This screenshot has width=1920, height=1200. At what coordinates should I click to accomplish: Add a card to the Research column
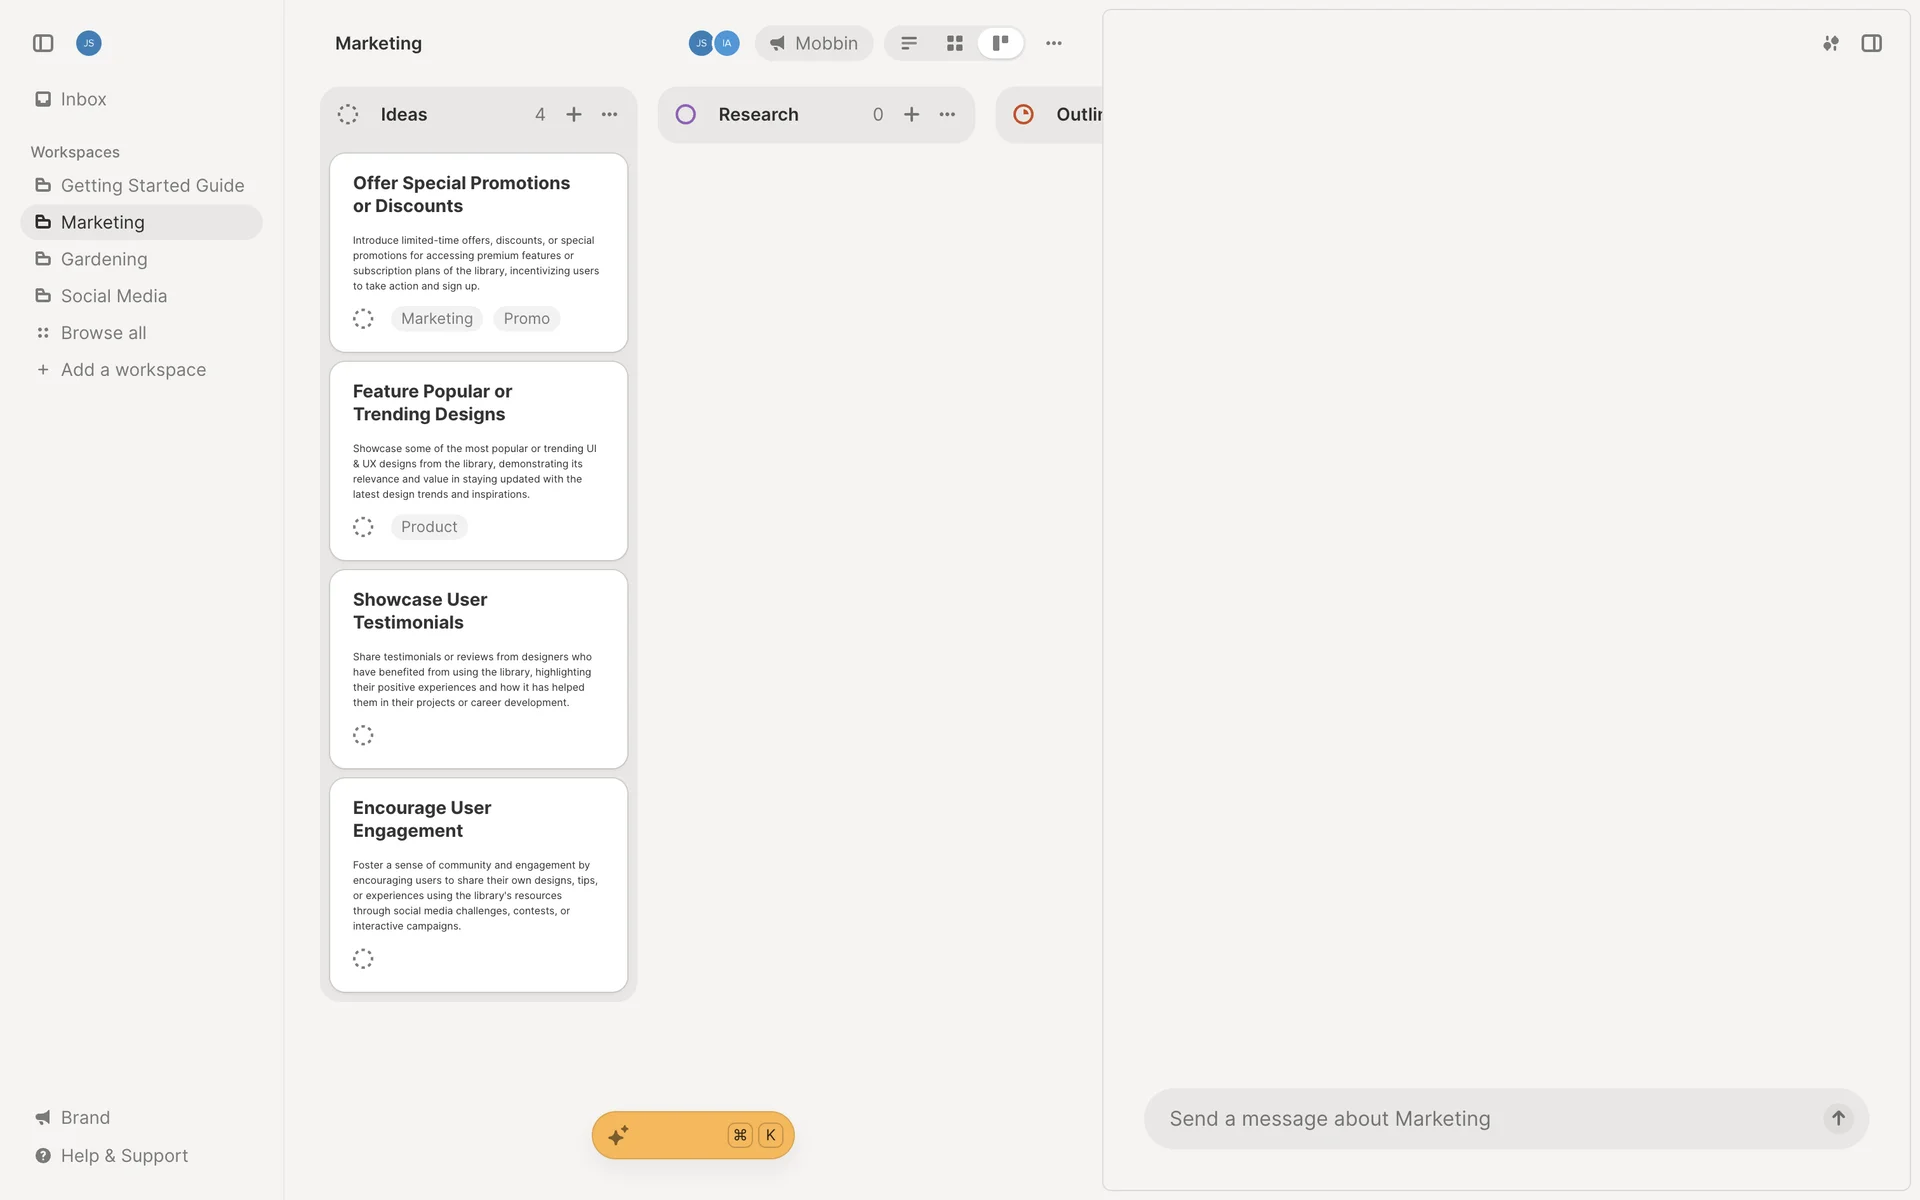point(912,114)
